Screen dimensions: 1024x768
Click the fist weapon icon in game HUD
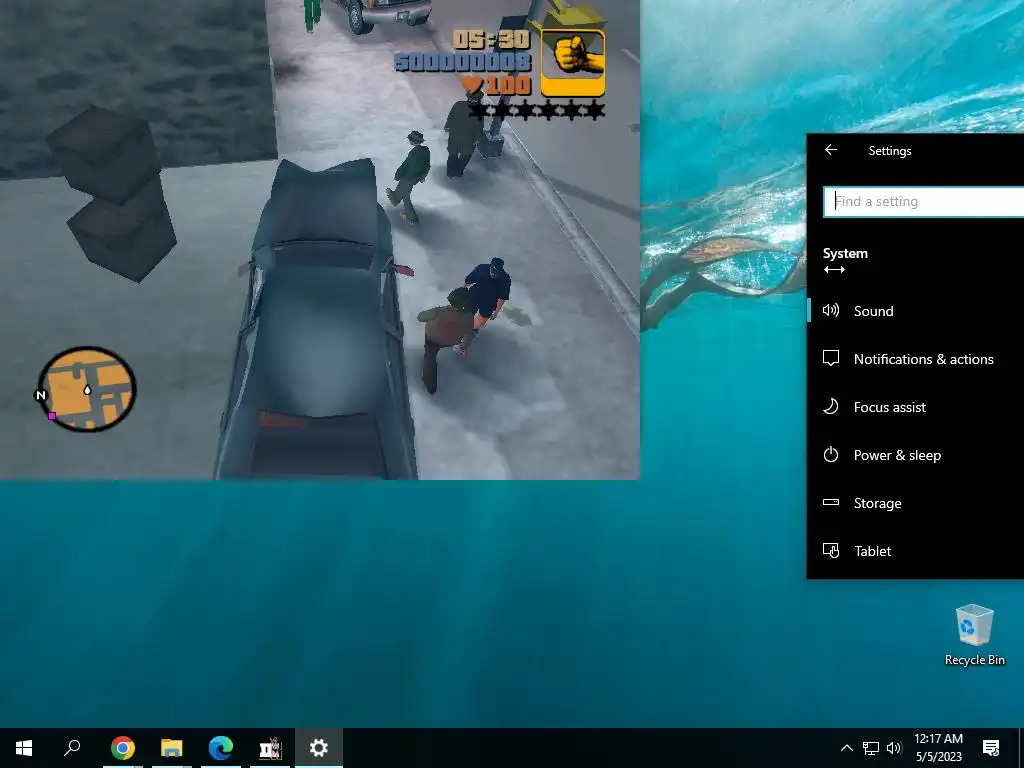(573, 63)
